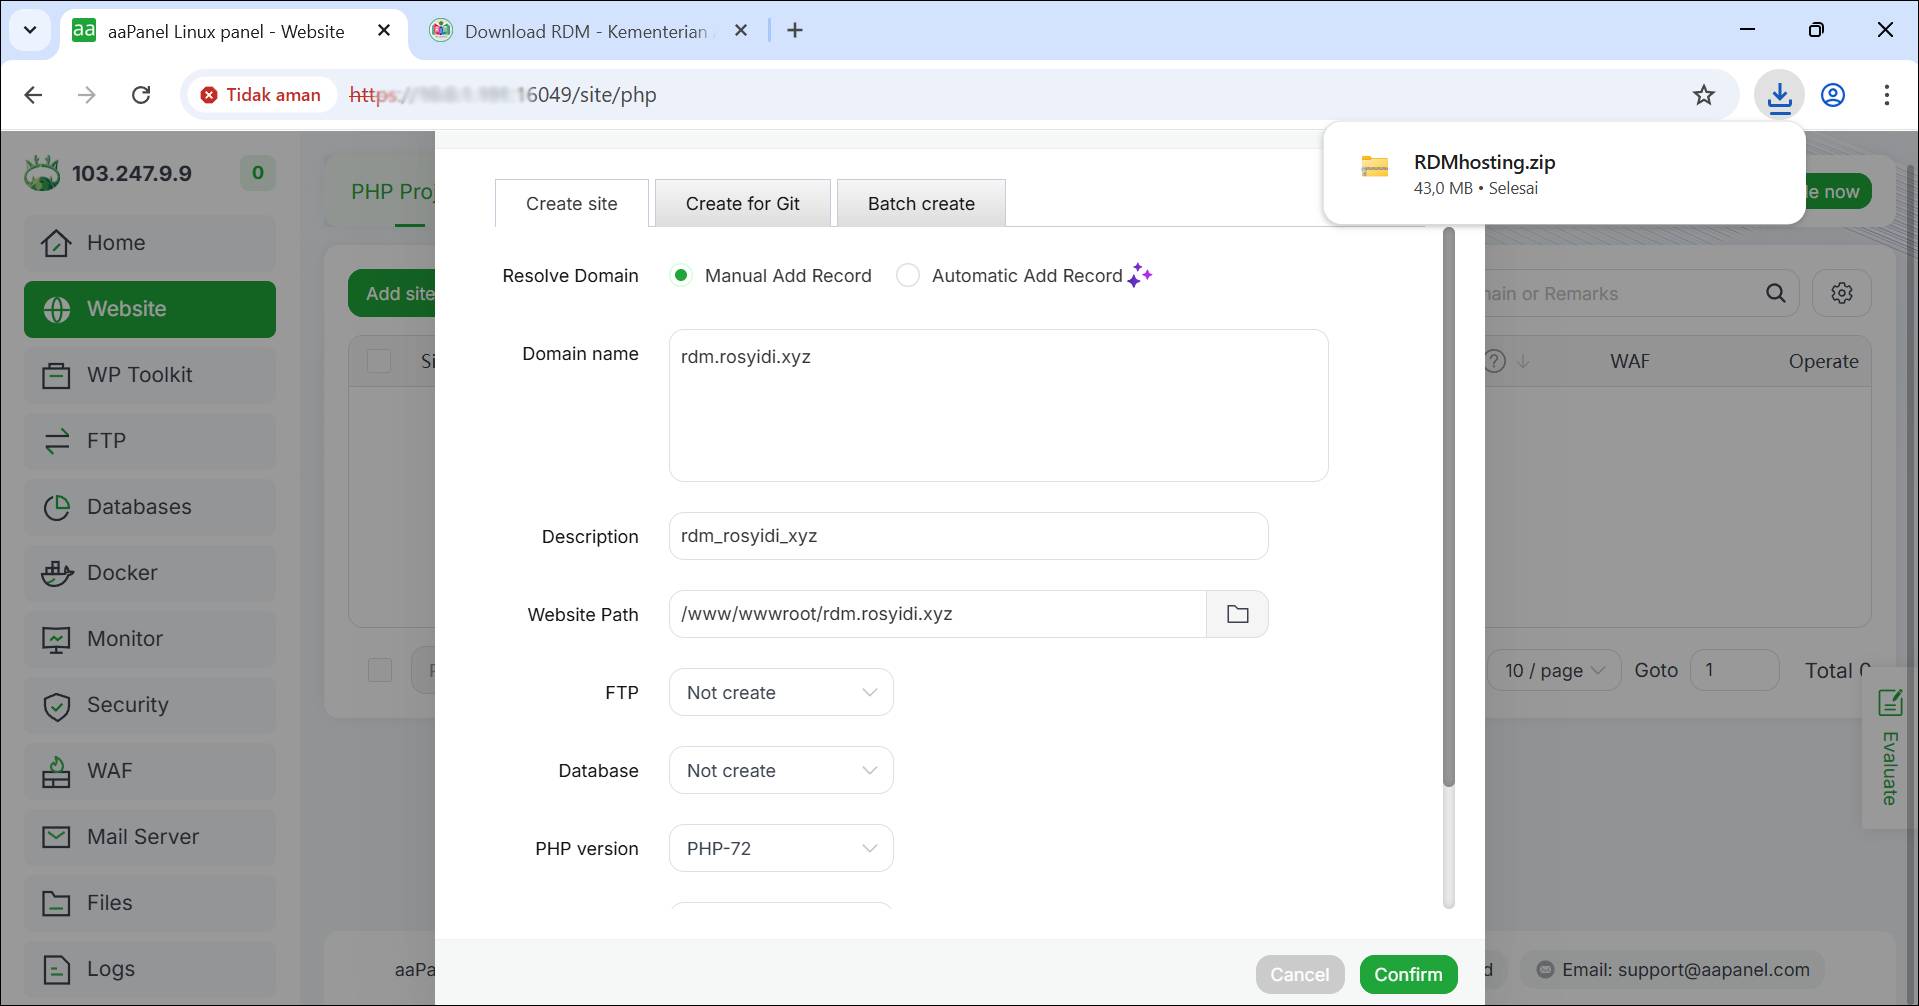Reload the page with the refresh icon
This screenshot has height=1006, width=1919.
(x=141, y=95)
